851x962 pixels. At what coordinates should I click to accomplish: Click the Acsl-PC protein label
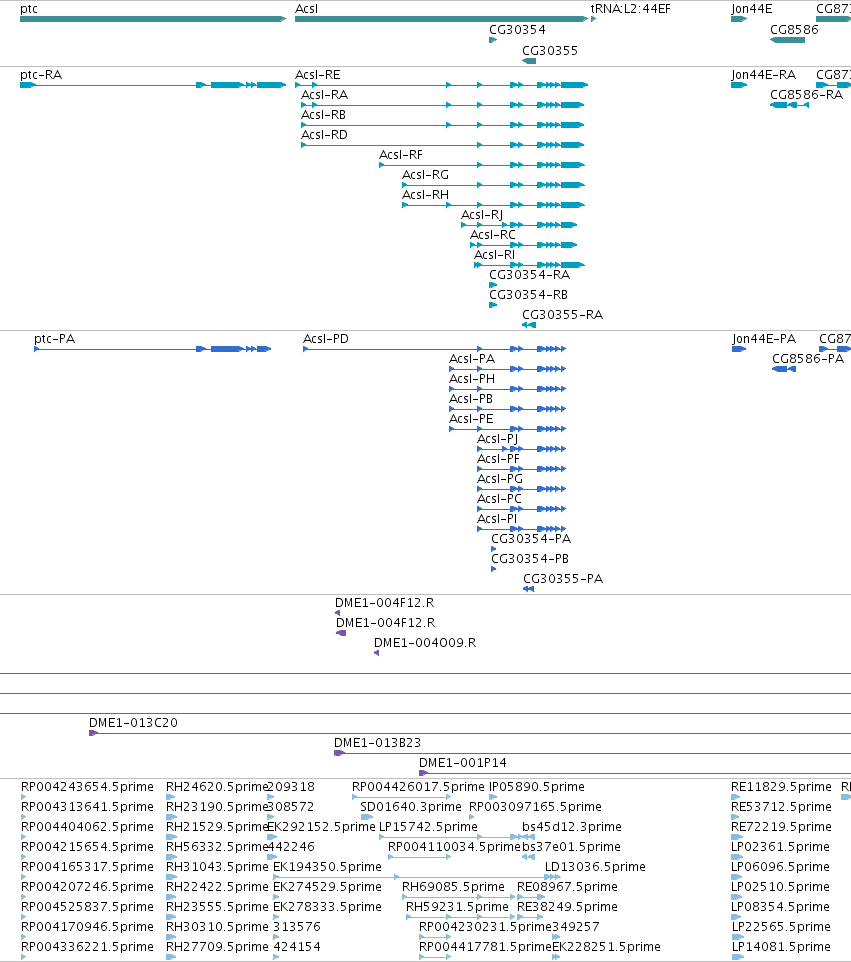pyautogui.click(x=499, y=499)
